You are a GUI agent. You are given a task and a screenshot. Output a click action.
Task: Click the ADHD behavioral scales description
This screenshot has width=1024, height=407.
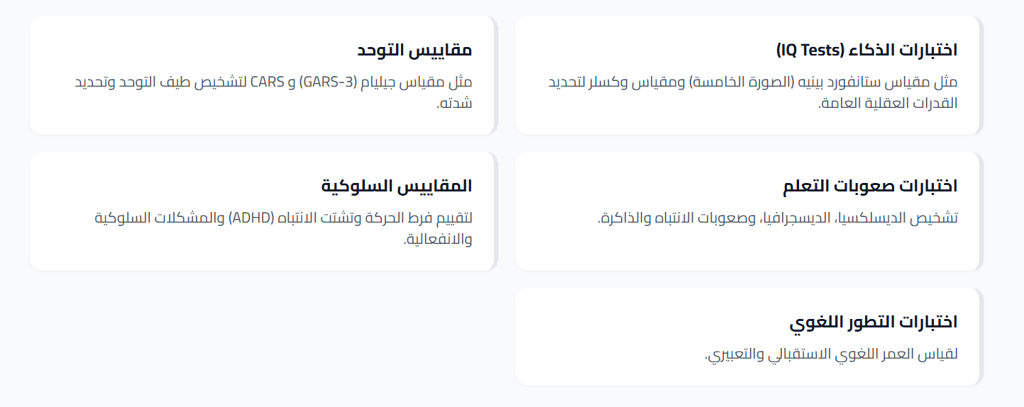pos(283,228)
